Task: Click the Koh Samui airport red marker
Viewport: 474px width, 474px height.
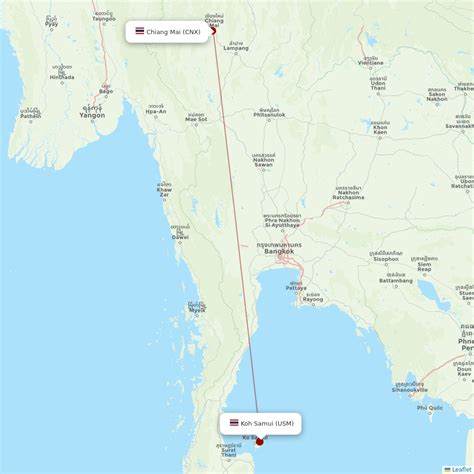Action: pos(259,442)
